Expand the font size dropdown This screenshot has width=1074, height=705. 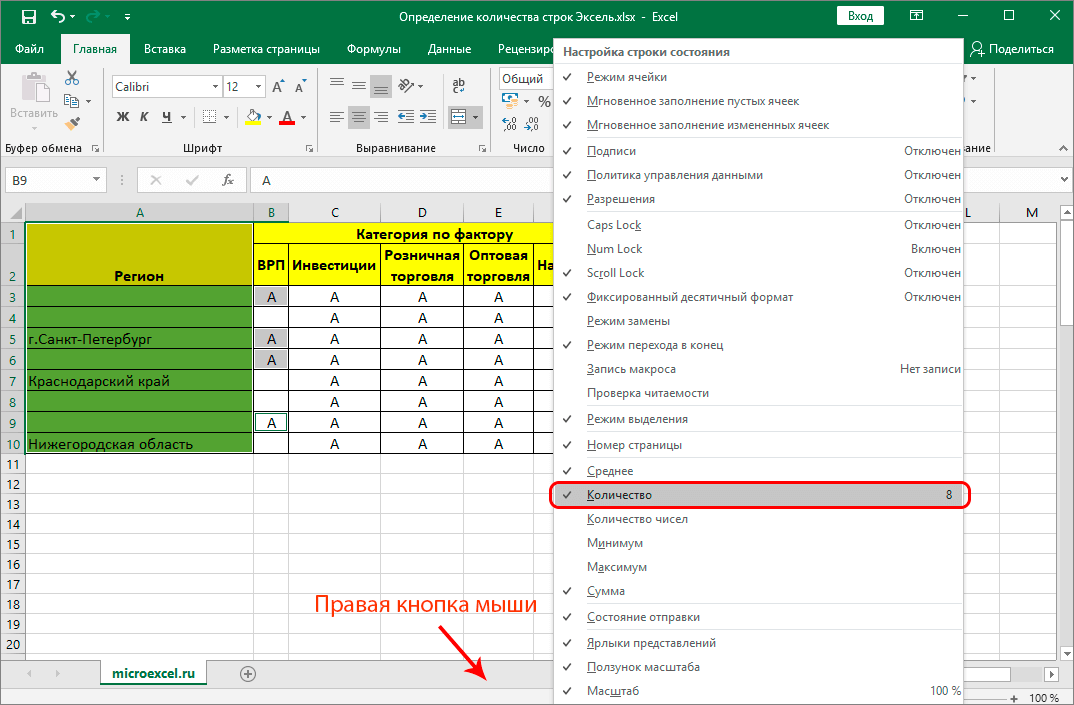(260, 87)
